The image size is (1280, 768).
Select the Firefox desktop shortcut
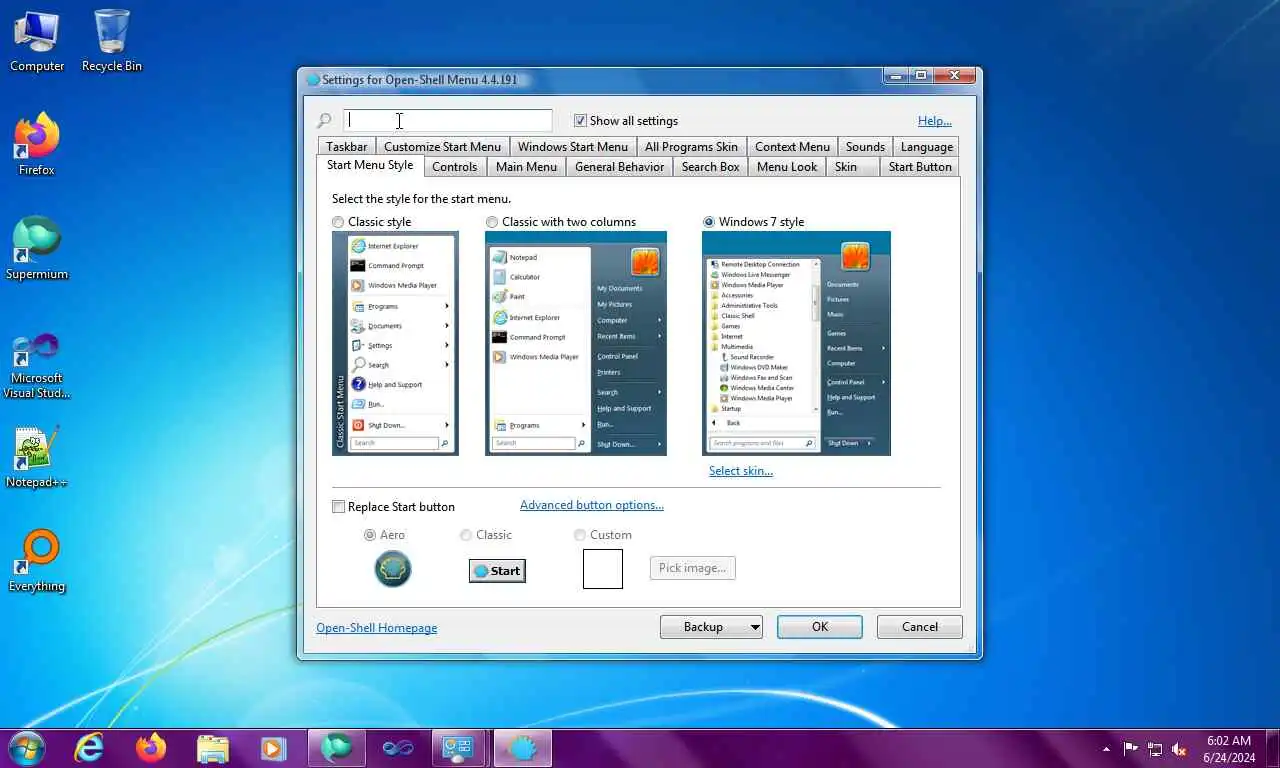(37, 144)
